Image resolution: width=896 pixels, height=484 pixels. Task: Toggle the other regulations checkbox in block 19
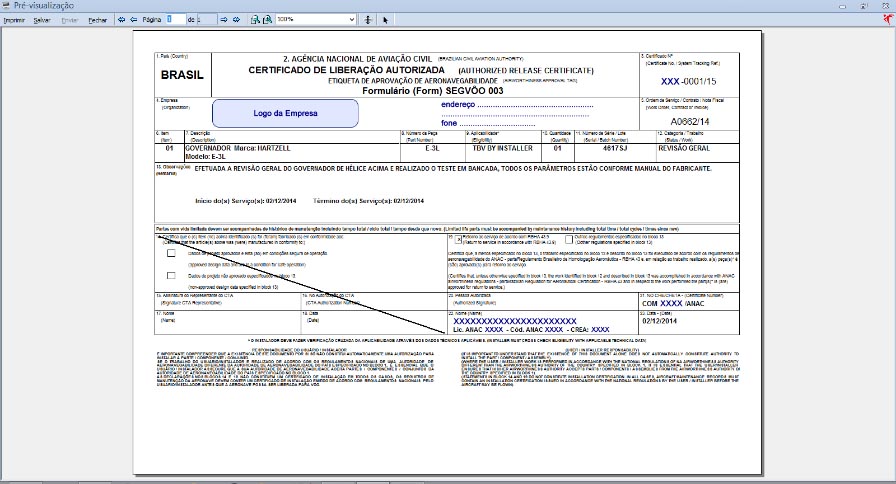click(x=569, y=239)
